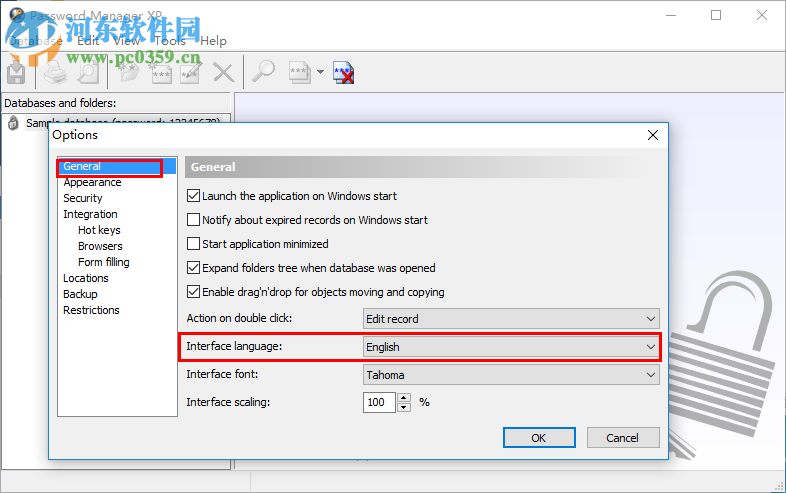786x493 pixels.
Task: Click the Cancel button
Action: tap(623, 438)
